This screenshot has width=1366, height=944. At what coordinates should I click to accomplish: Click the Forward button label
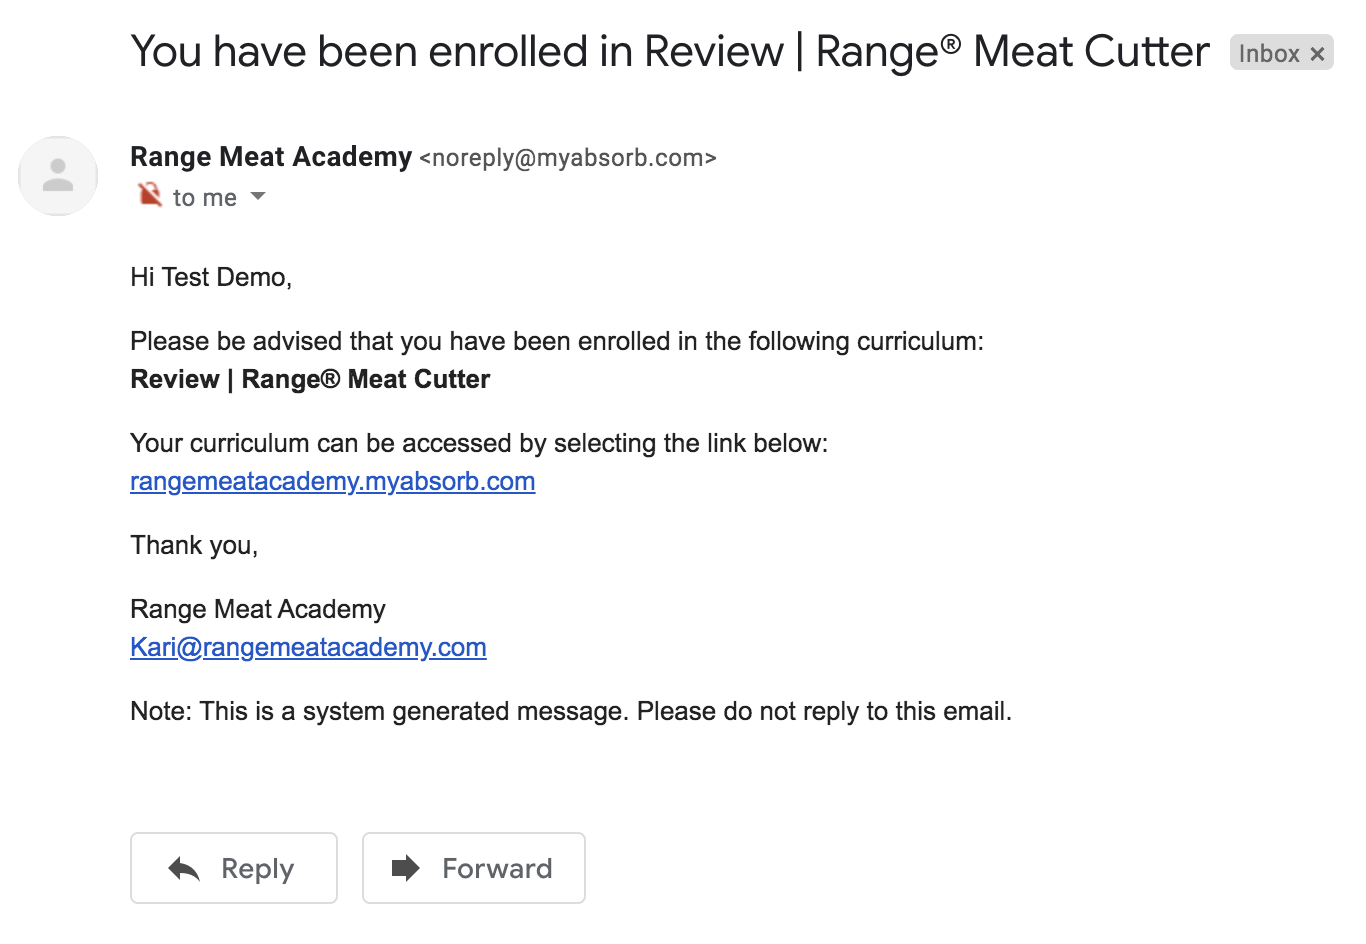497,868
